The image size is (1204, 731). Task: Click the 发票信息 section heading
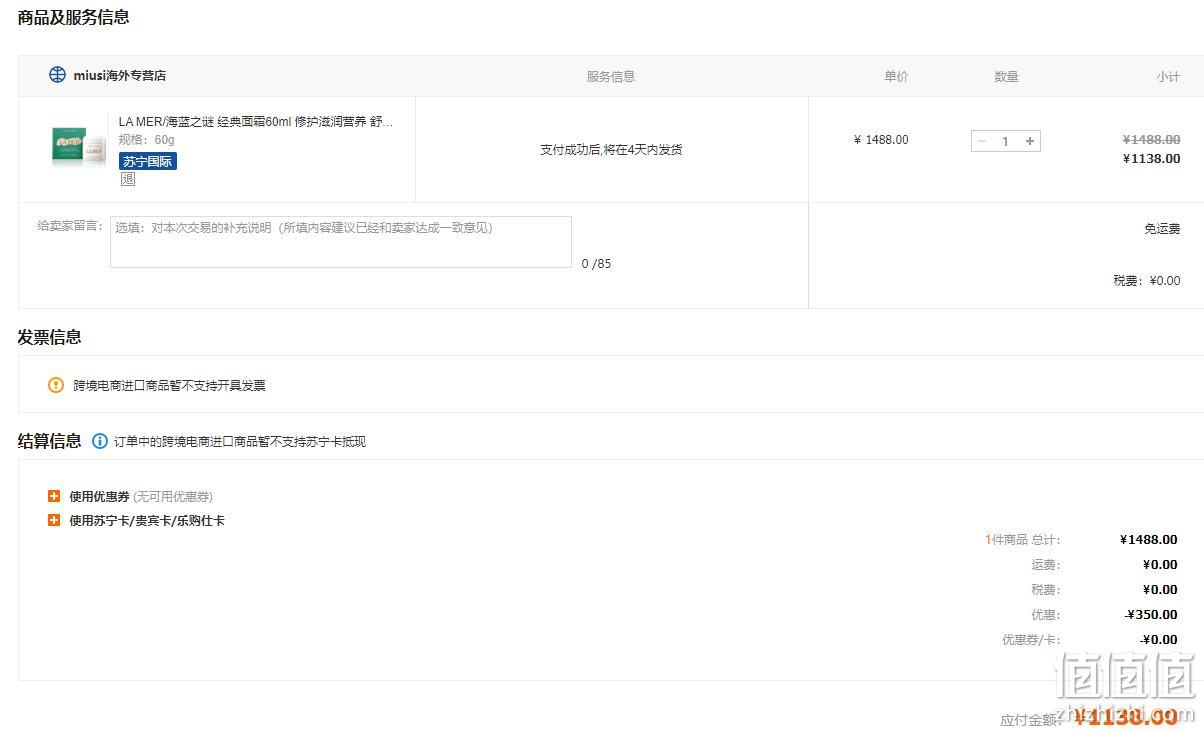[x=49, y=337]
